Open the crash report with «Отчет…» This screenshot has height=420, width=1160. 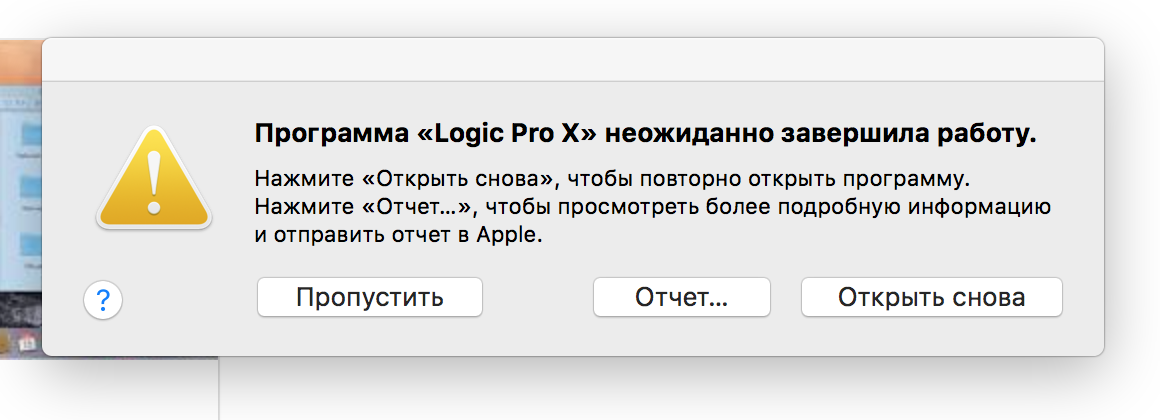(x=681, y=298)
